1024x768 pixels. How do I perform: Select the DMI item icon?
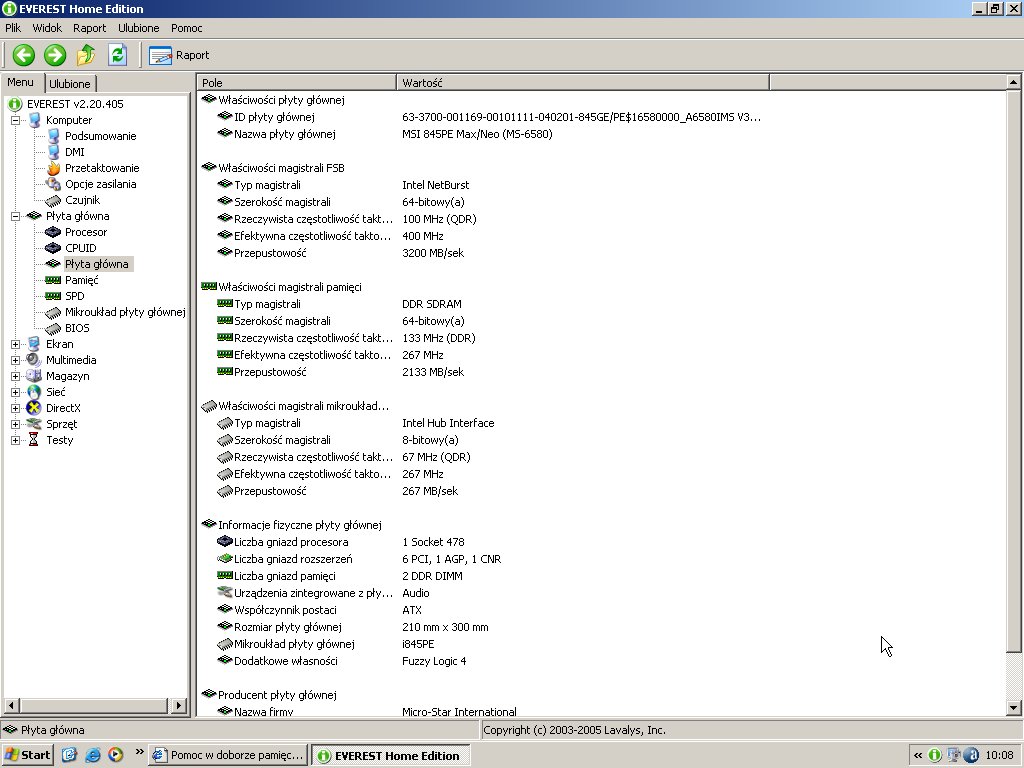coord(54,152)
